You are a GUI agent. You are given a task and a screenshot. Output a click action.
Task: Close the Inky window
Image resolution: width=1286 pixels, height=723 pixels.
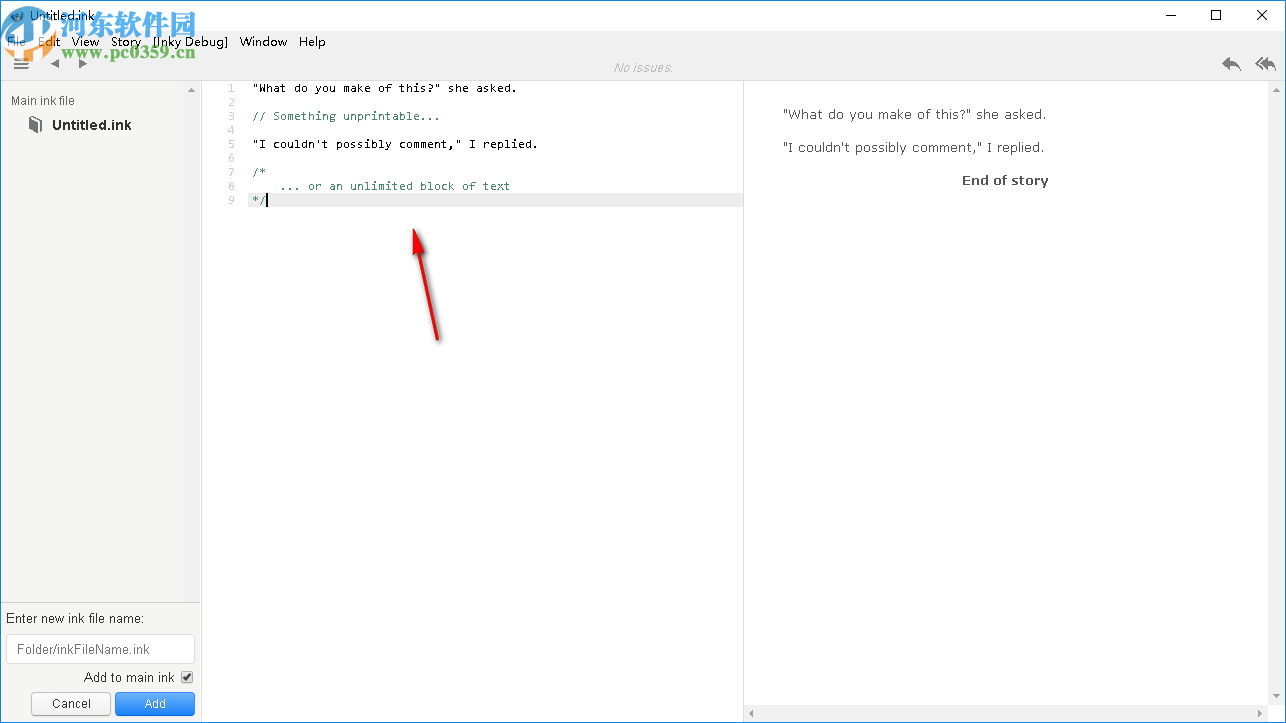(1262, 15)
